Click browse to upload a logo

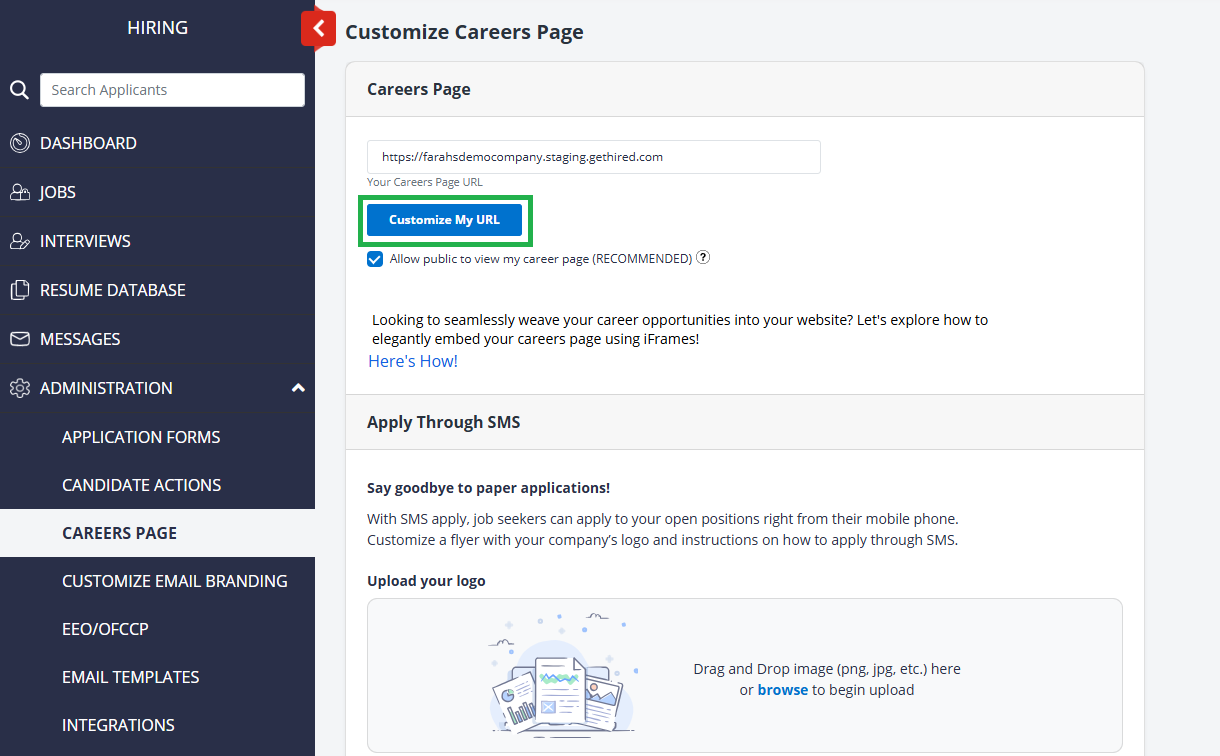782,690
